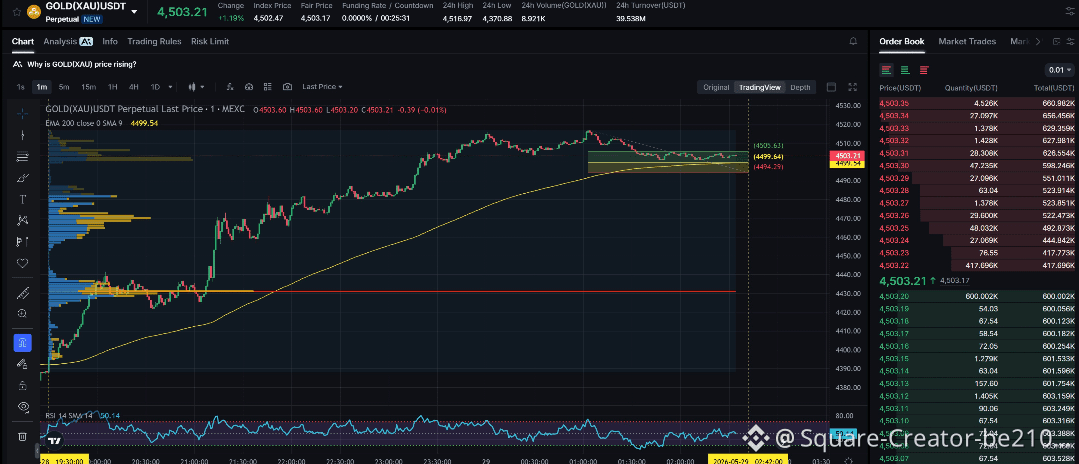Open price alerts bell
The height and width of the screenshot is (464, 1079).
[x=853, y=41]
